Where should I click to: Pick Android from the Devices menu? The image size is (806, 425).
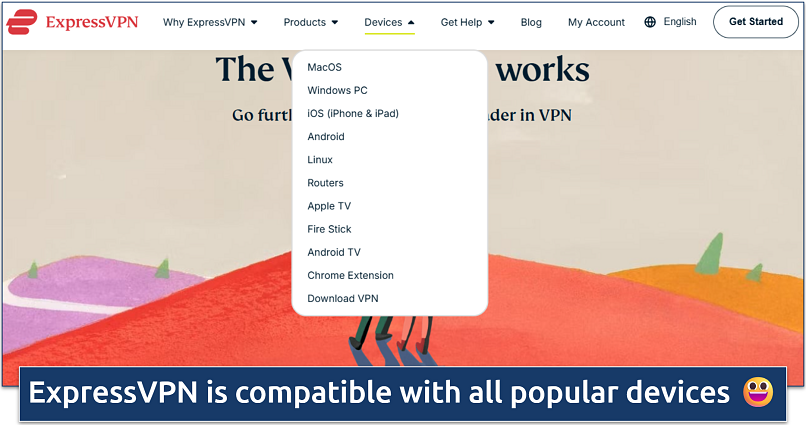(x=326, y=136)
